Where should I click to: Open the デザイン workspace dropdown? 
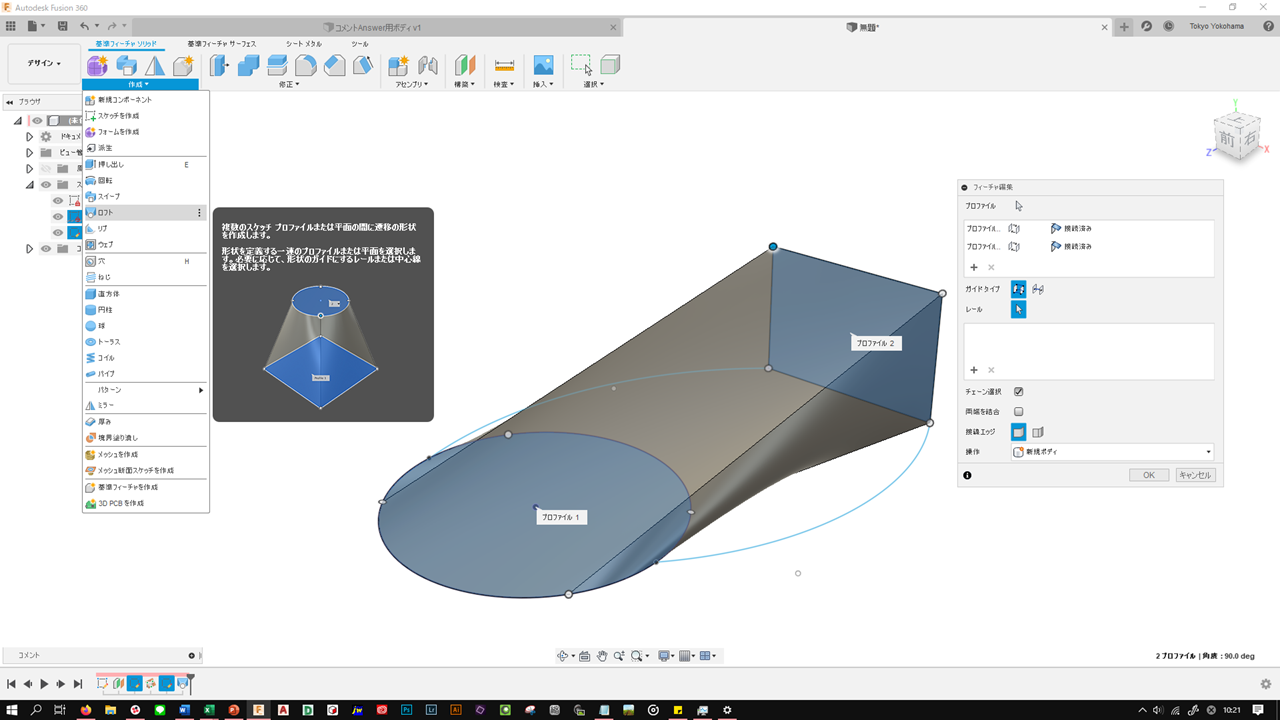pos(44,63)
